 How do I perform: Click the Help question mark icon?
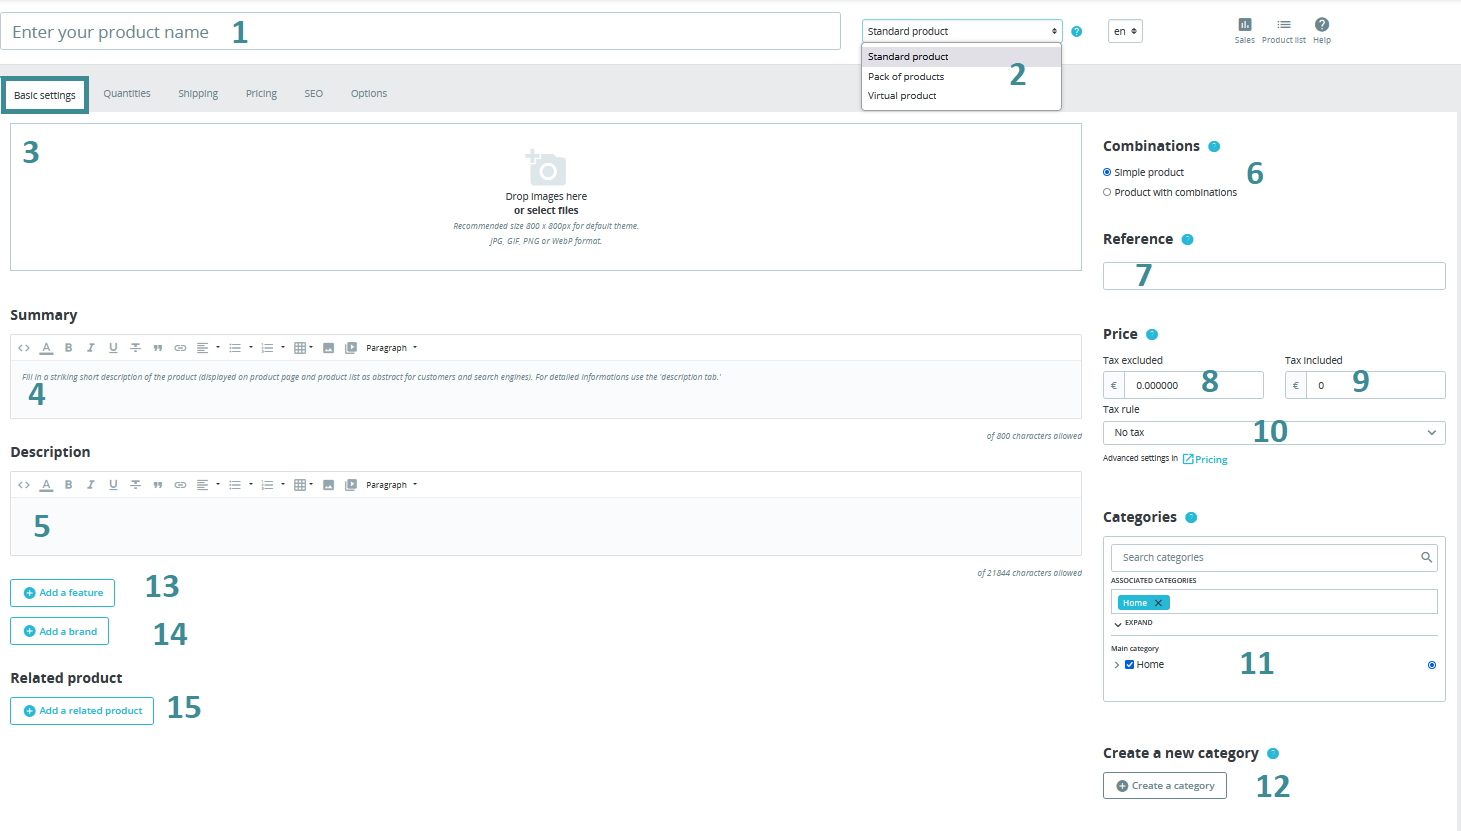point(1321,25)
